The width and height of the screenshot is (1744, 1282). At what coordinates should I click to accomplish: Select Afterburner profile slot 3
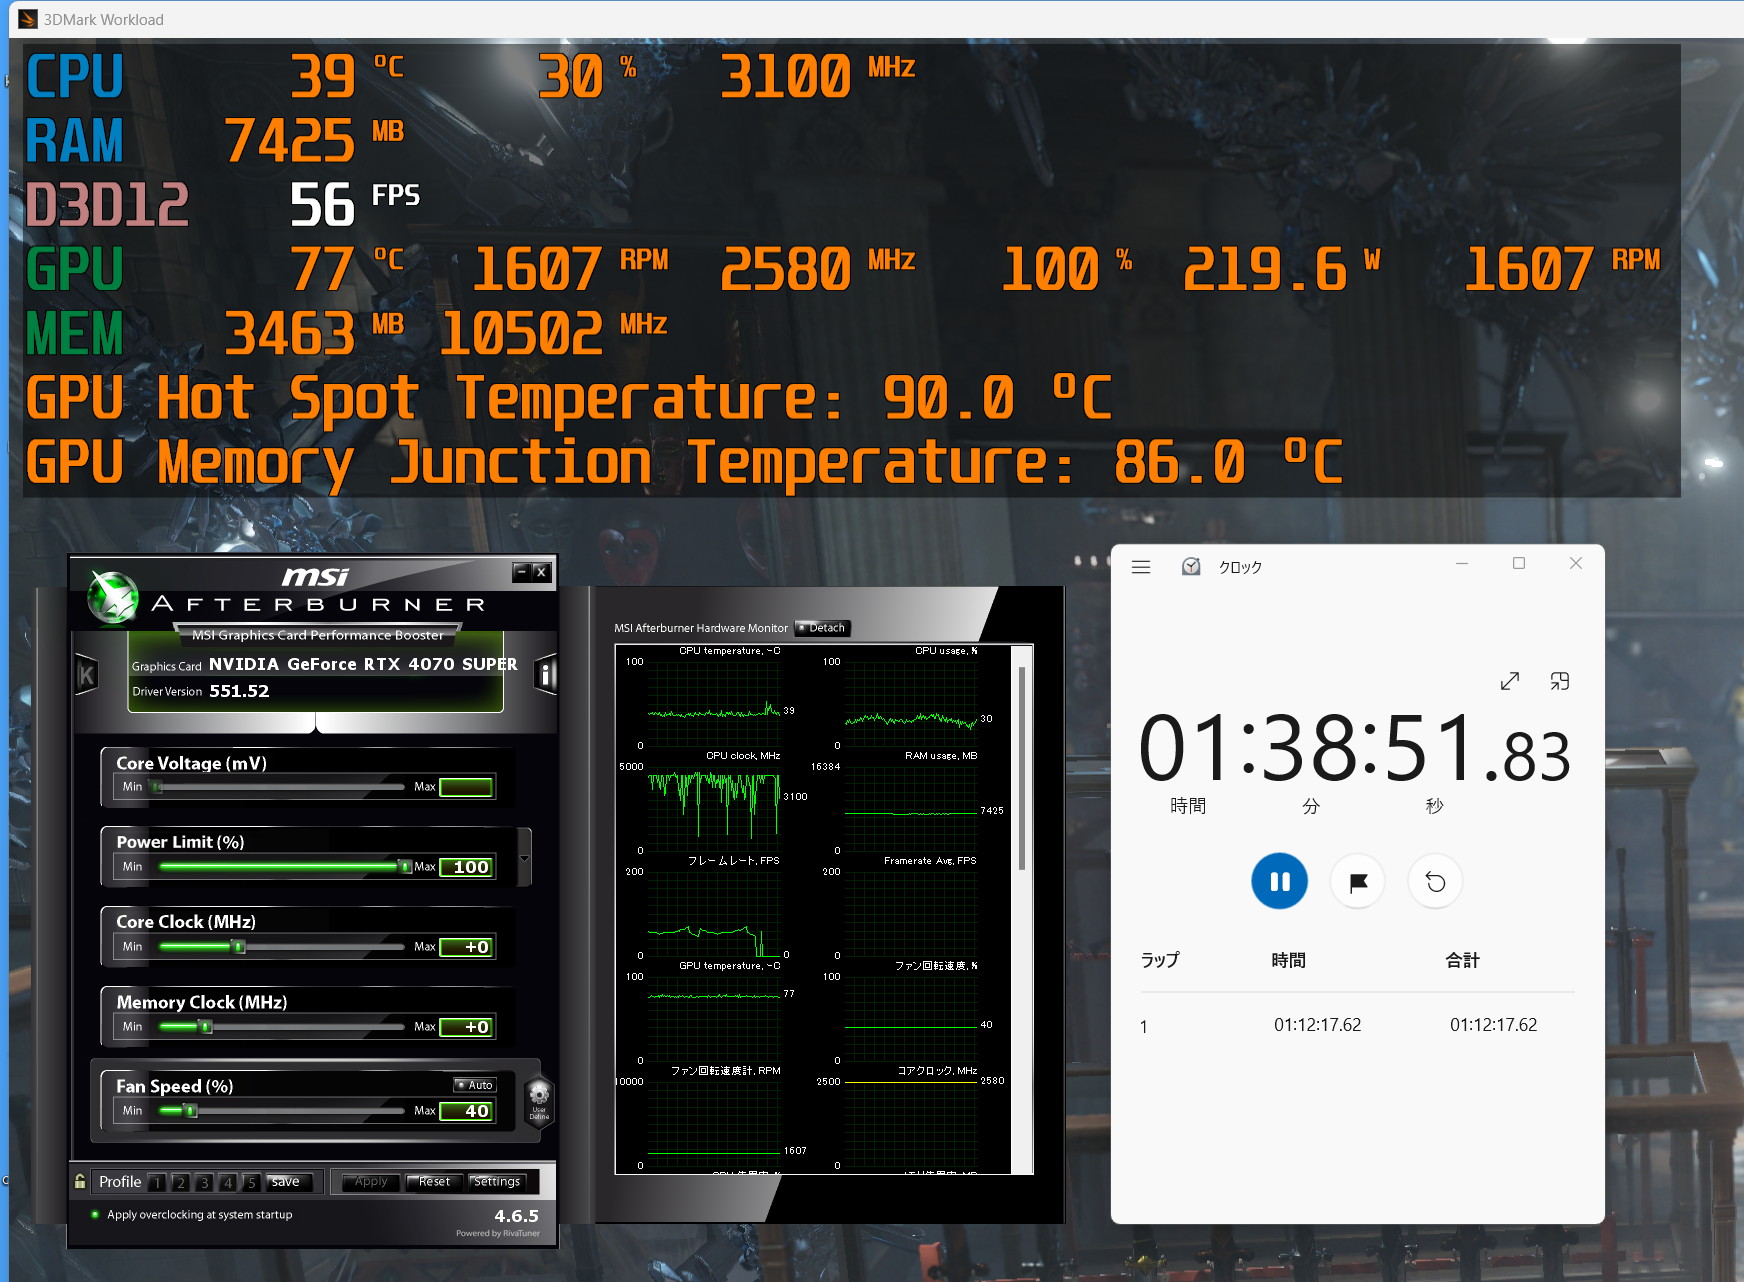point(204,1182)
